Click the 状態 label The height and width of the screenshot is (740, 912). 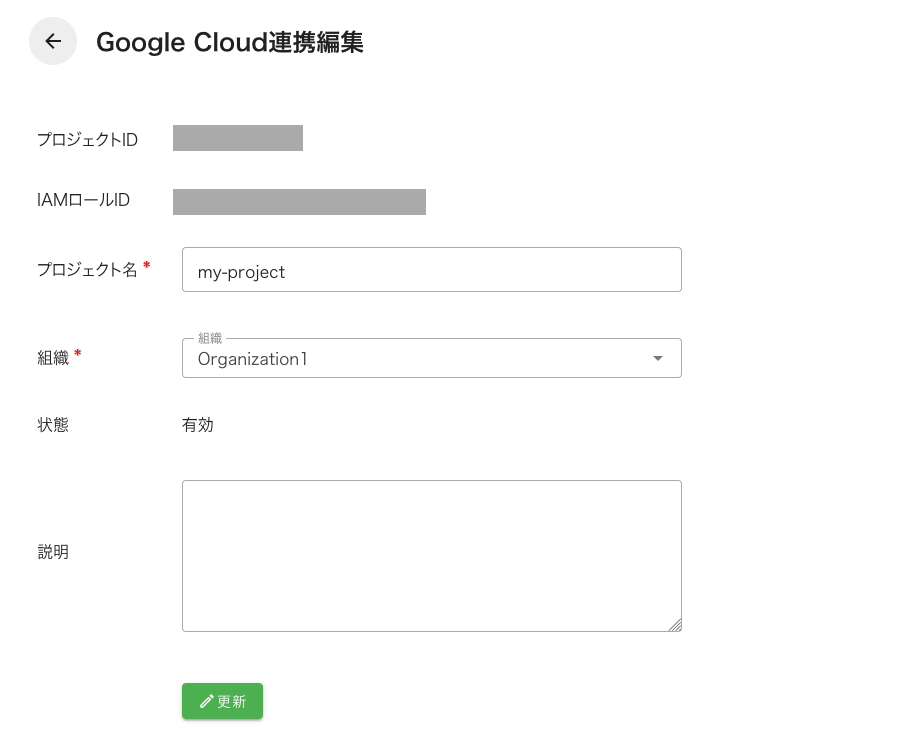point(53,424)
